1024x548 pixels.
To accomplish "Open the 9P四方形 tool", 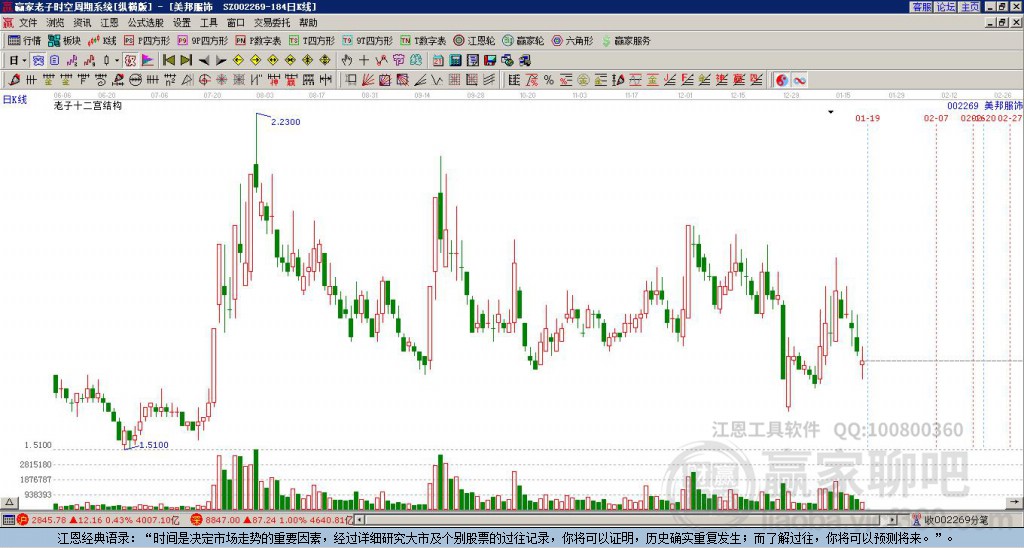I will tap(202, 40).
